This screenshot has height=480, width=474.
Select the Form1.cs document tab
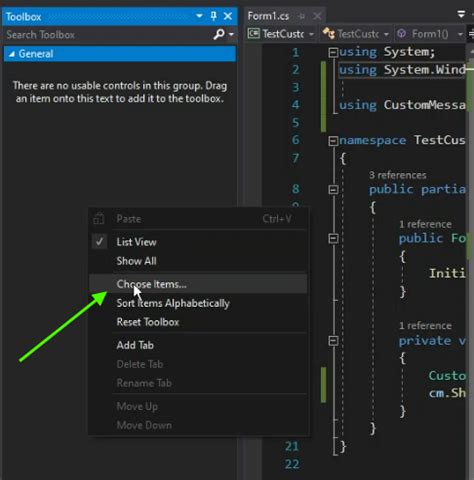(x=268, y=16)
